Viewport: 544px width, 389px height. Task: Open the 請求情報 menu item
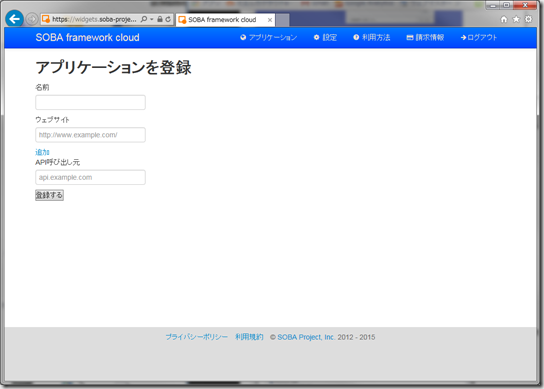tap(425, 37)
